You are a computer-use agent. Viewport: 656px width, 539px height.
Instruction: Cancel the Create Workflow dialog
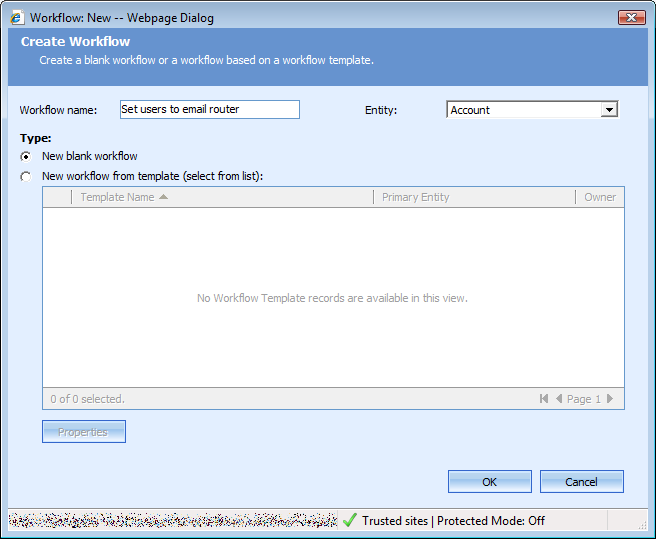[x=581, y=482]
